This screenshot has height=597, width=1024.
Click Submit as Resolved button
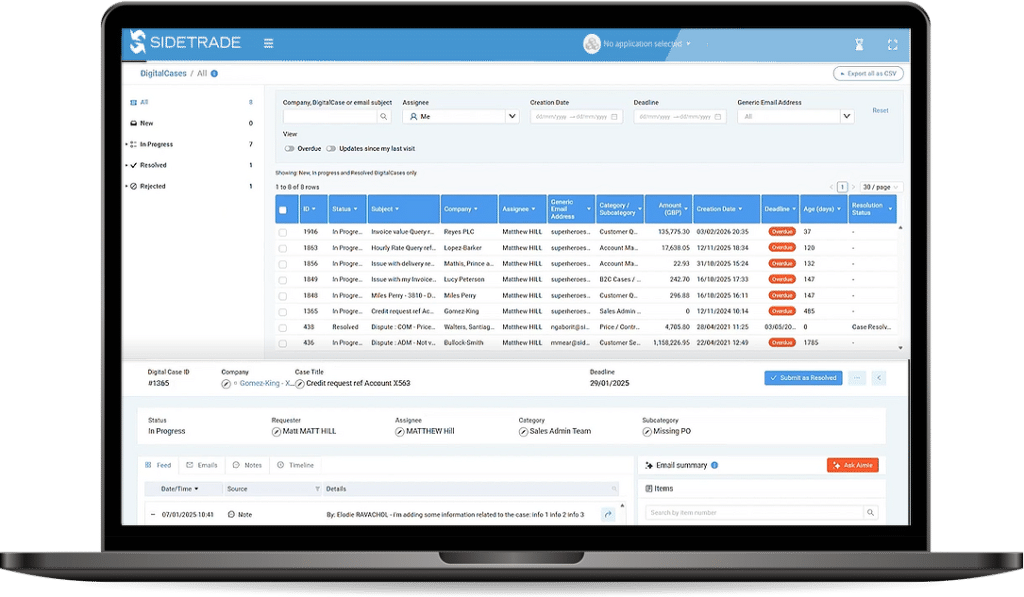803,378
